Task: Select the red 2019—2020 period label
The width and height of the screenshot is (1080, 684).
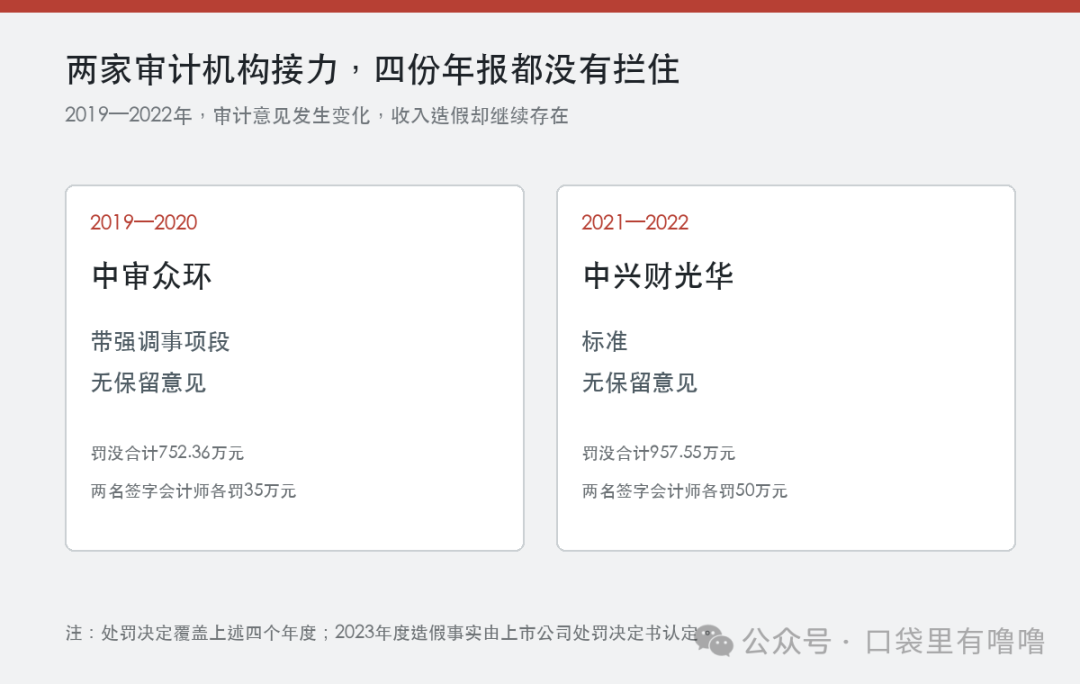Action: 143,222
